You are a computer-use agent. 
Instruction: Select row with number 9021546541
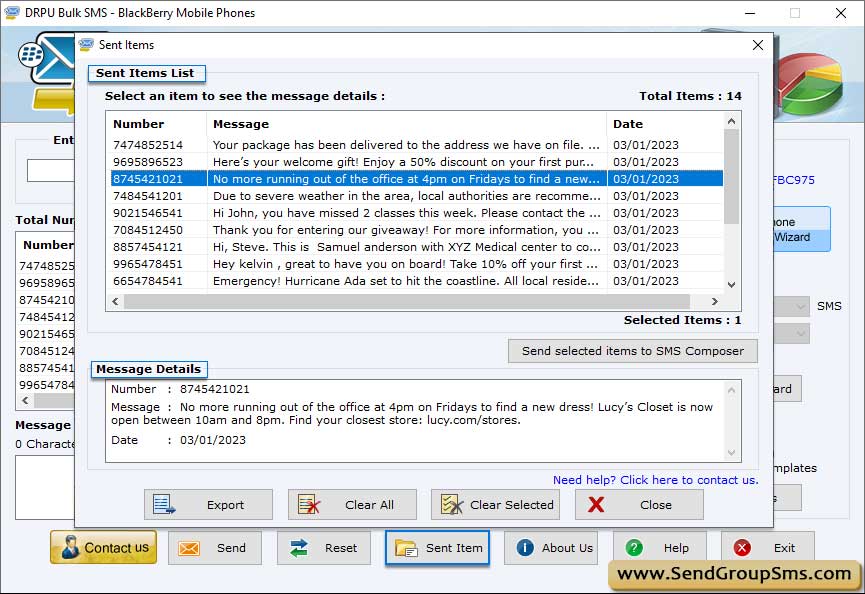point(415,213)
